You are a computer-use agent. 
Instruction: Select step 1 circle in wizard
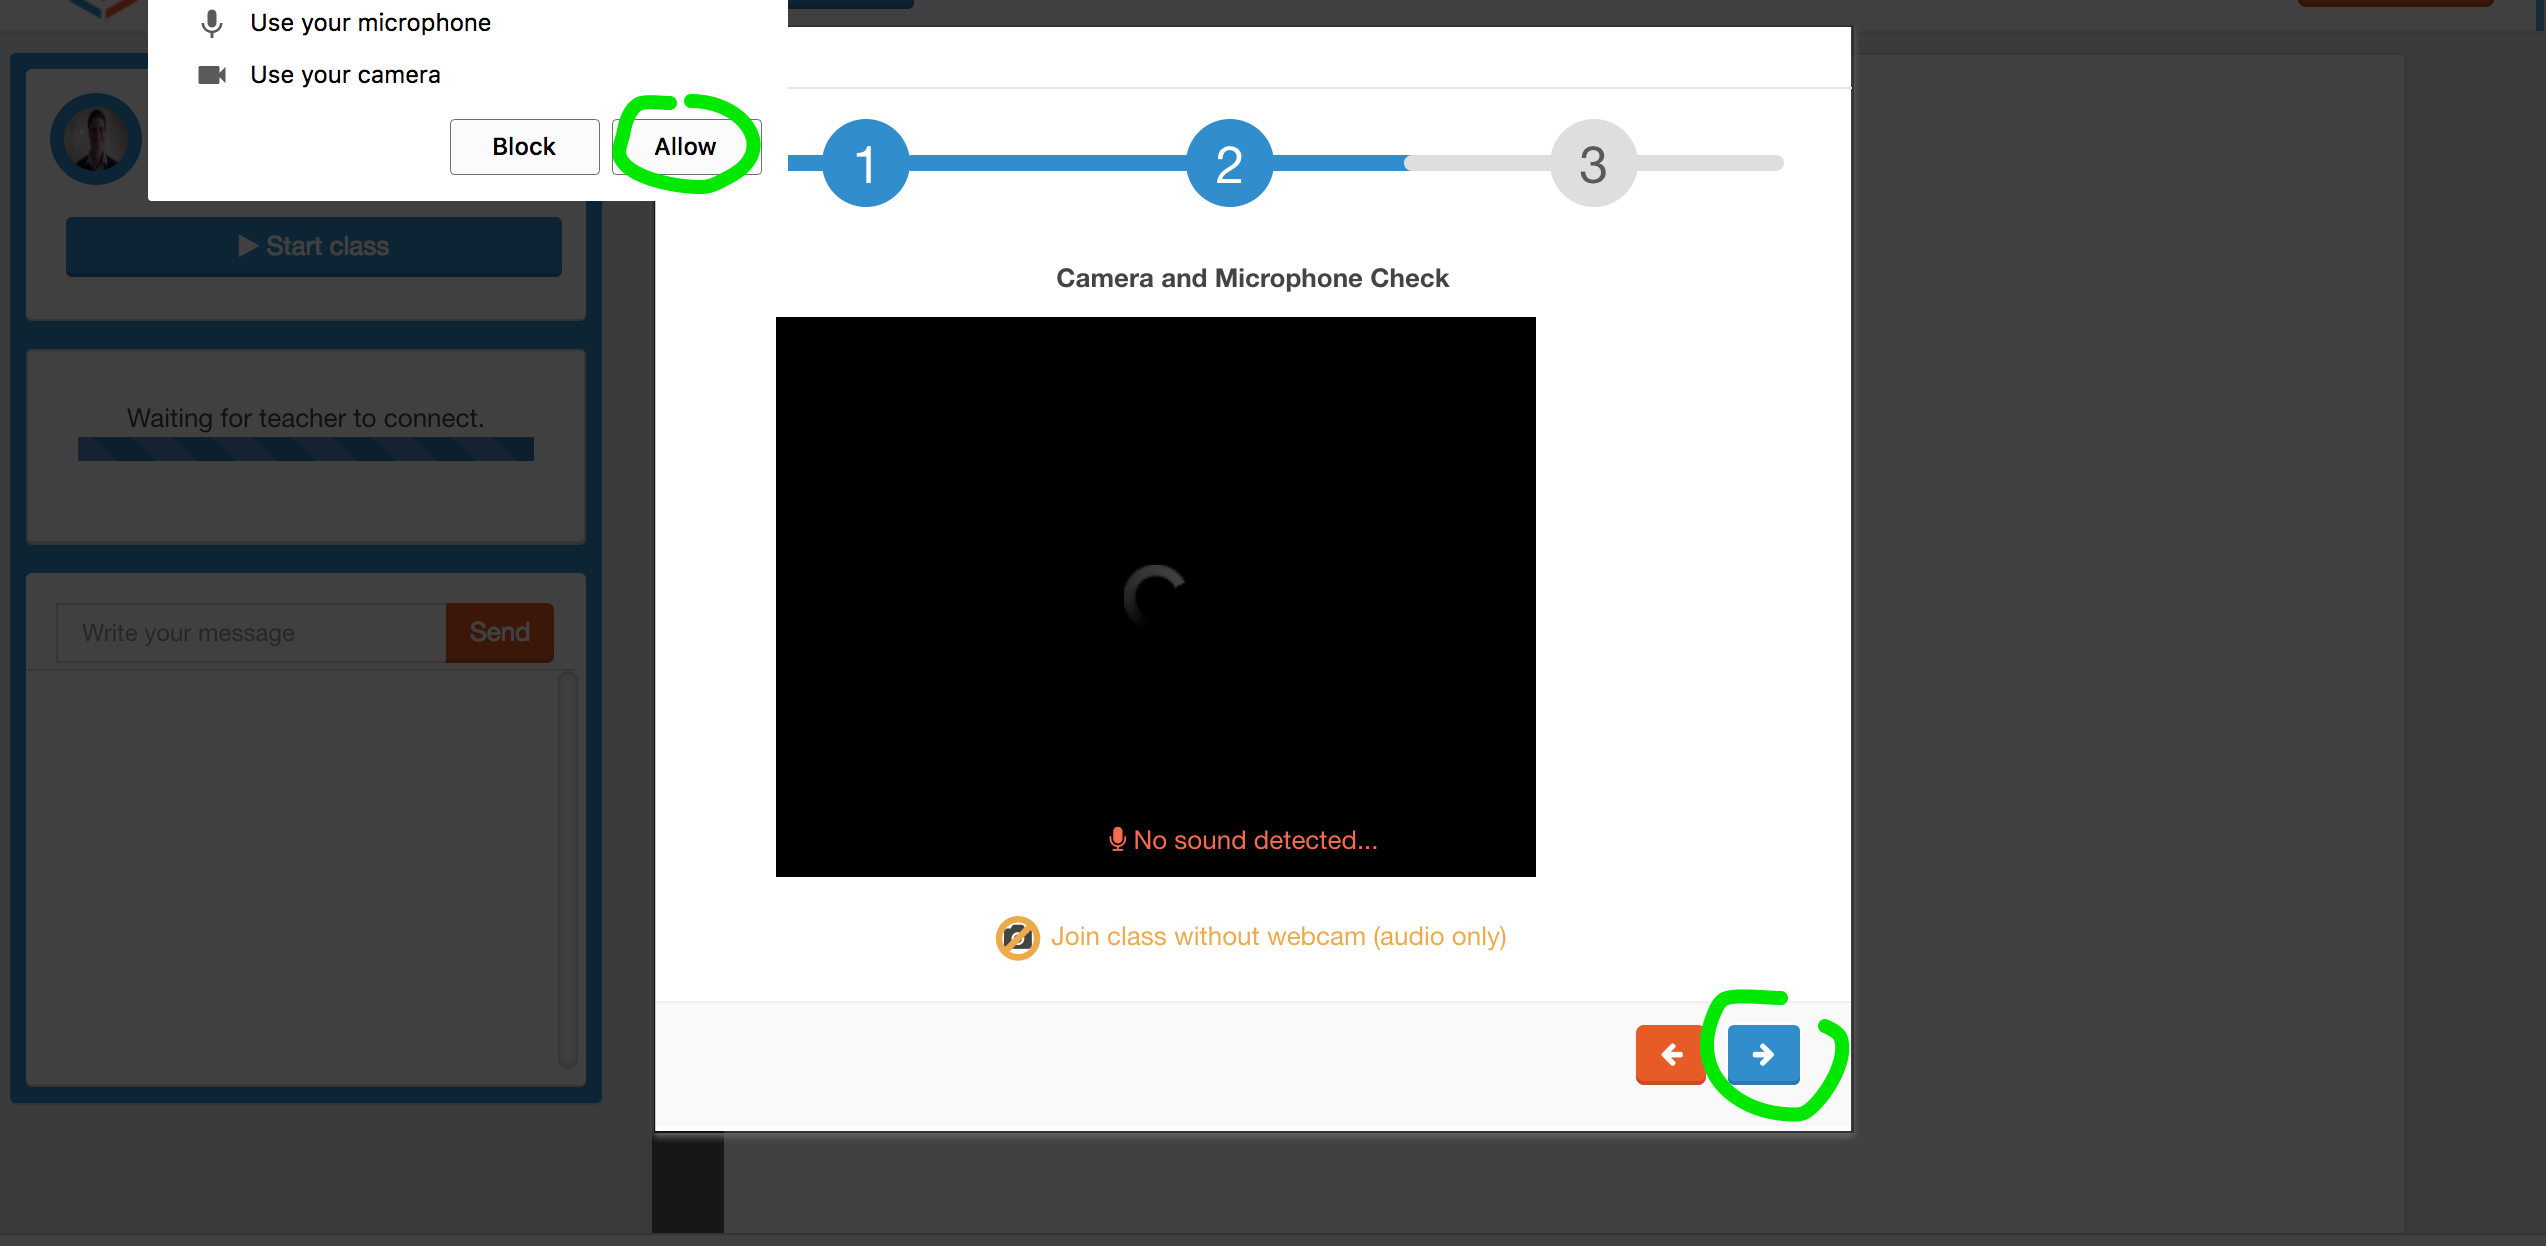pyautogui.click(x=866, y=163)
